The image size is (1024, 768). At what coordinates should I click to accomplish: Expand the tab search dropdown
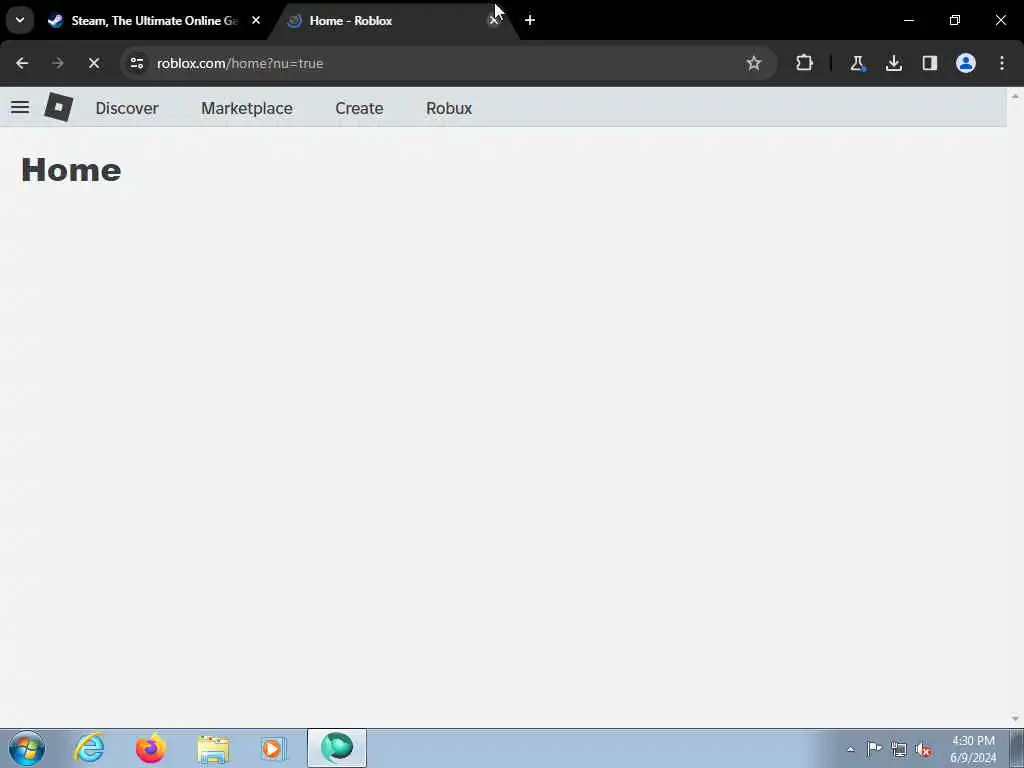(20, 20)
